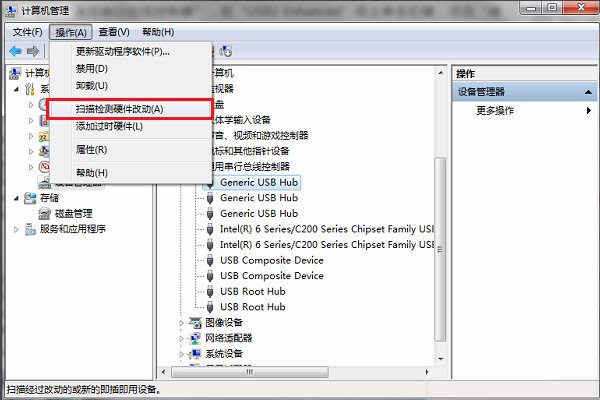Expand 更多操作 submenu arrow

(x=588, y=111)
